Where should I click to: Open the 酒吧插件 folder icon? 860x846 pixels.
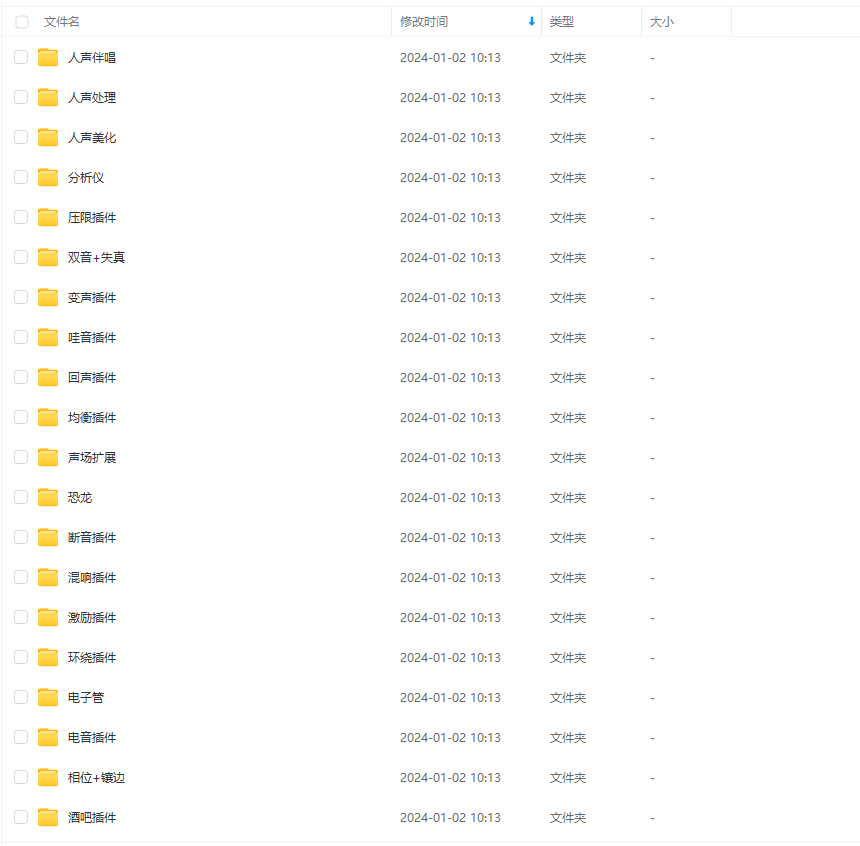[x=48, y=817]
